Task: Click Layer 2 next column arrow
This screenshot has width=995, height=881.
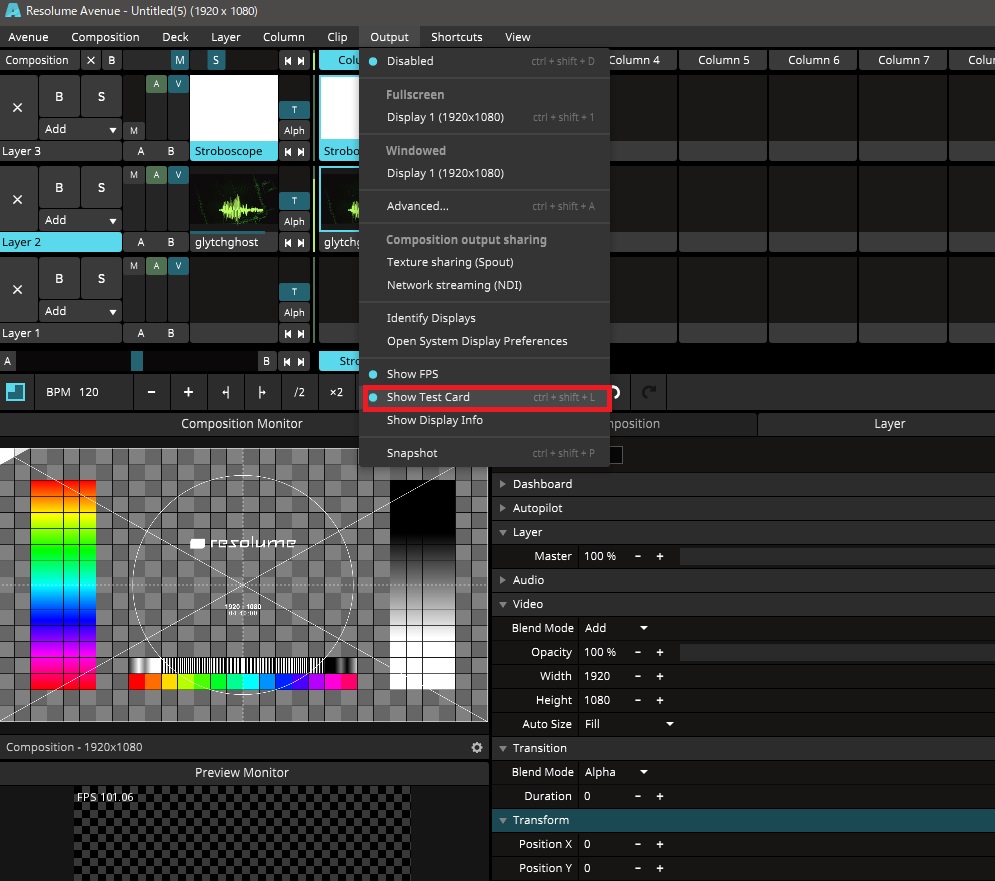Action: tap(301, 242)
